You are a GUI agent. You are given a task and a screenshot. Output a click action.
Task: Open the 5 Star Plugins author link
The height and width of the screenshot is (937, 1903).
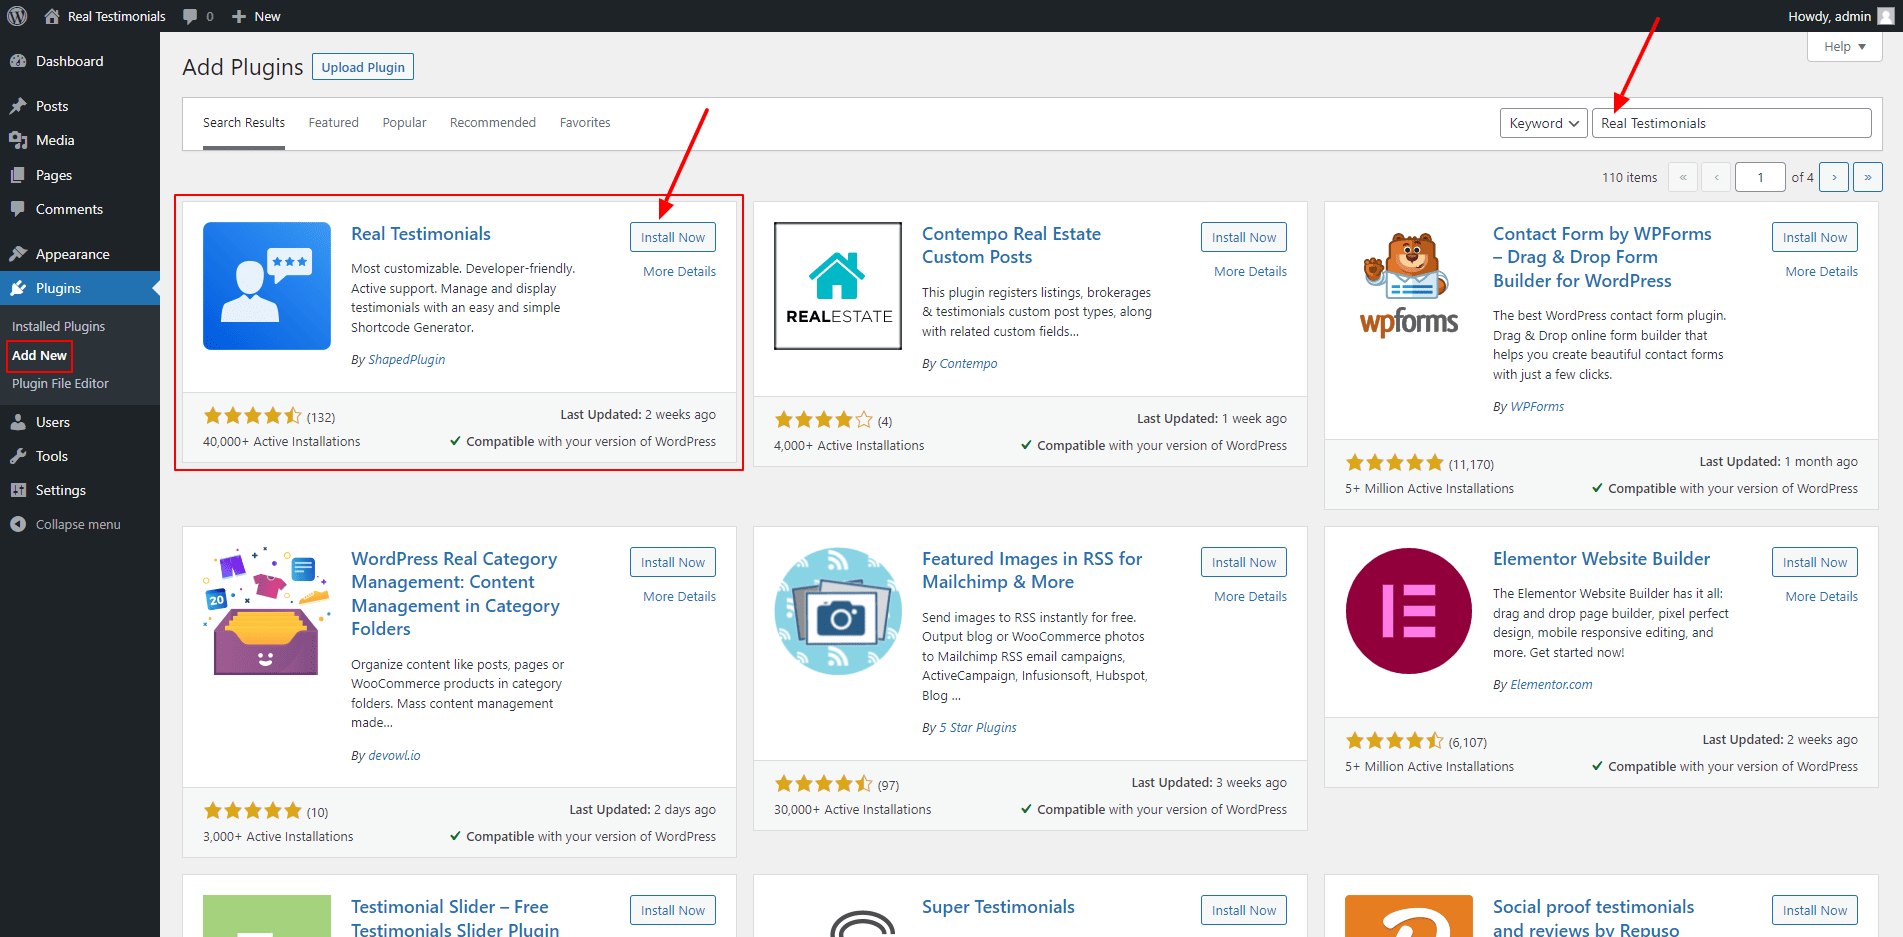pyautogui.click(x=978, y=728)
